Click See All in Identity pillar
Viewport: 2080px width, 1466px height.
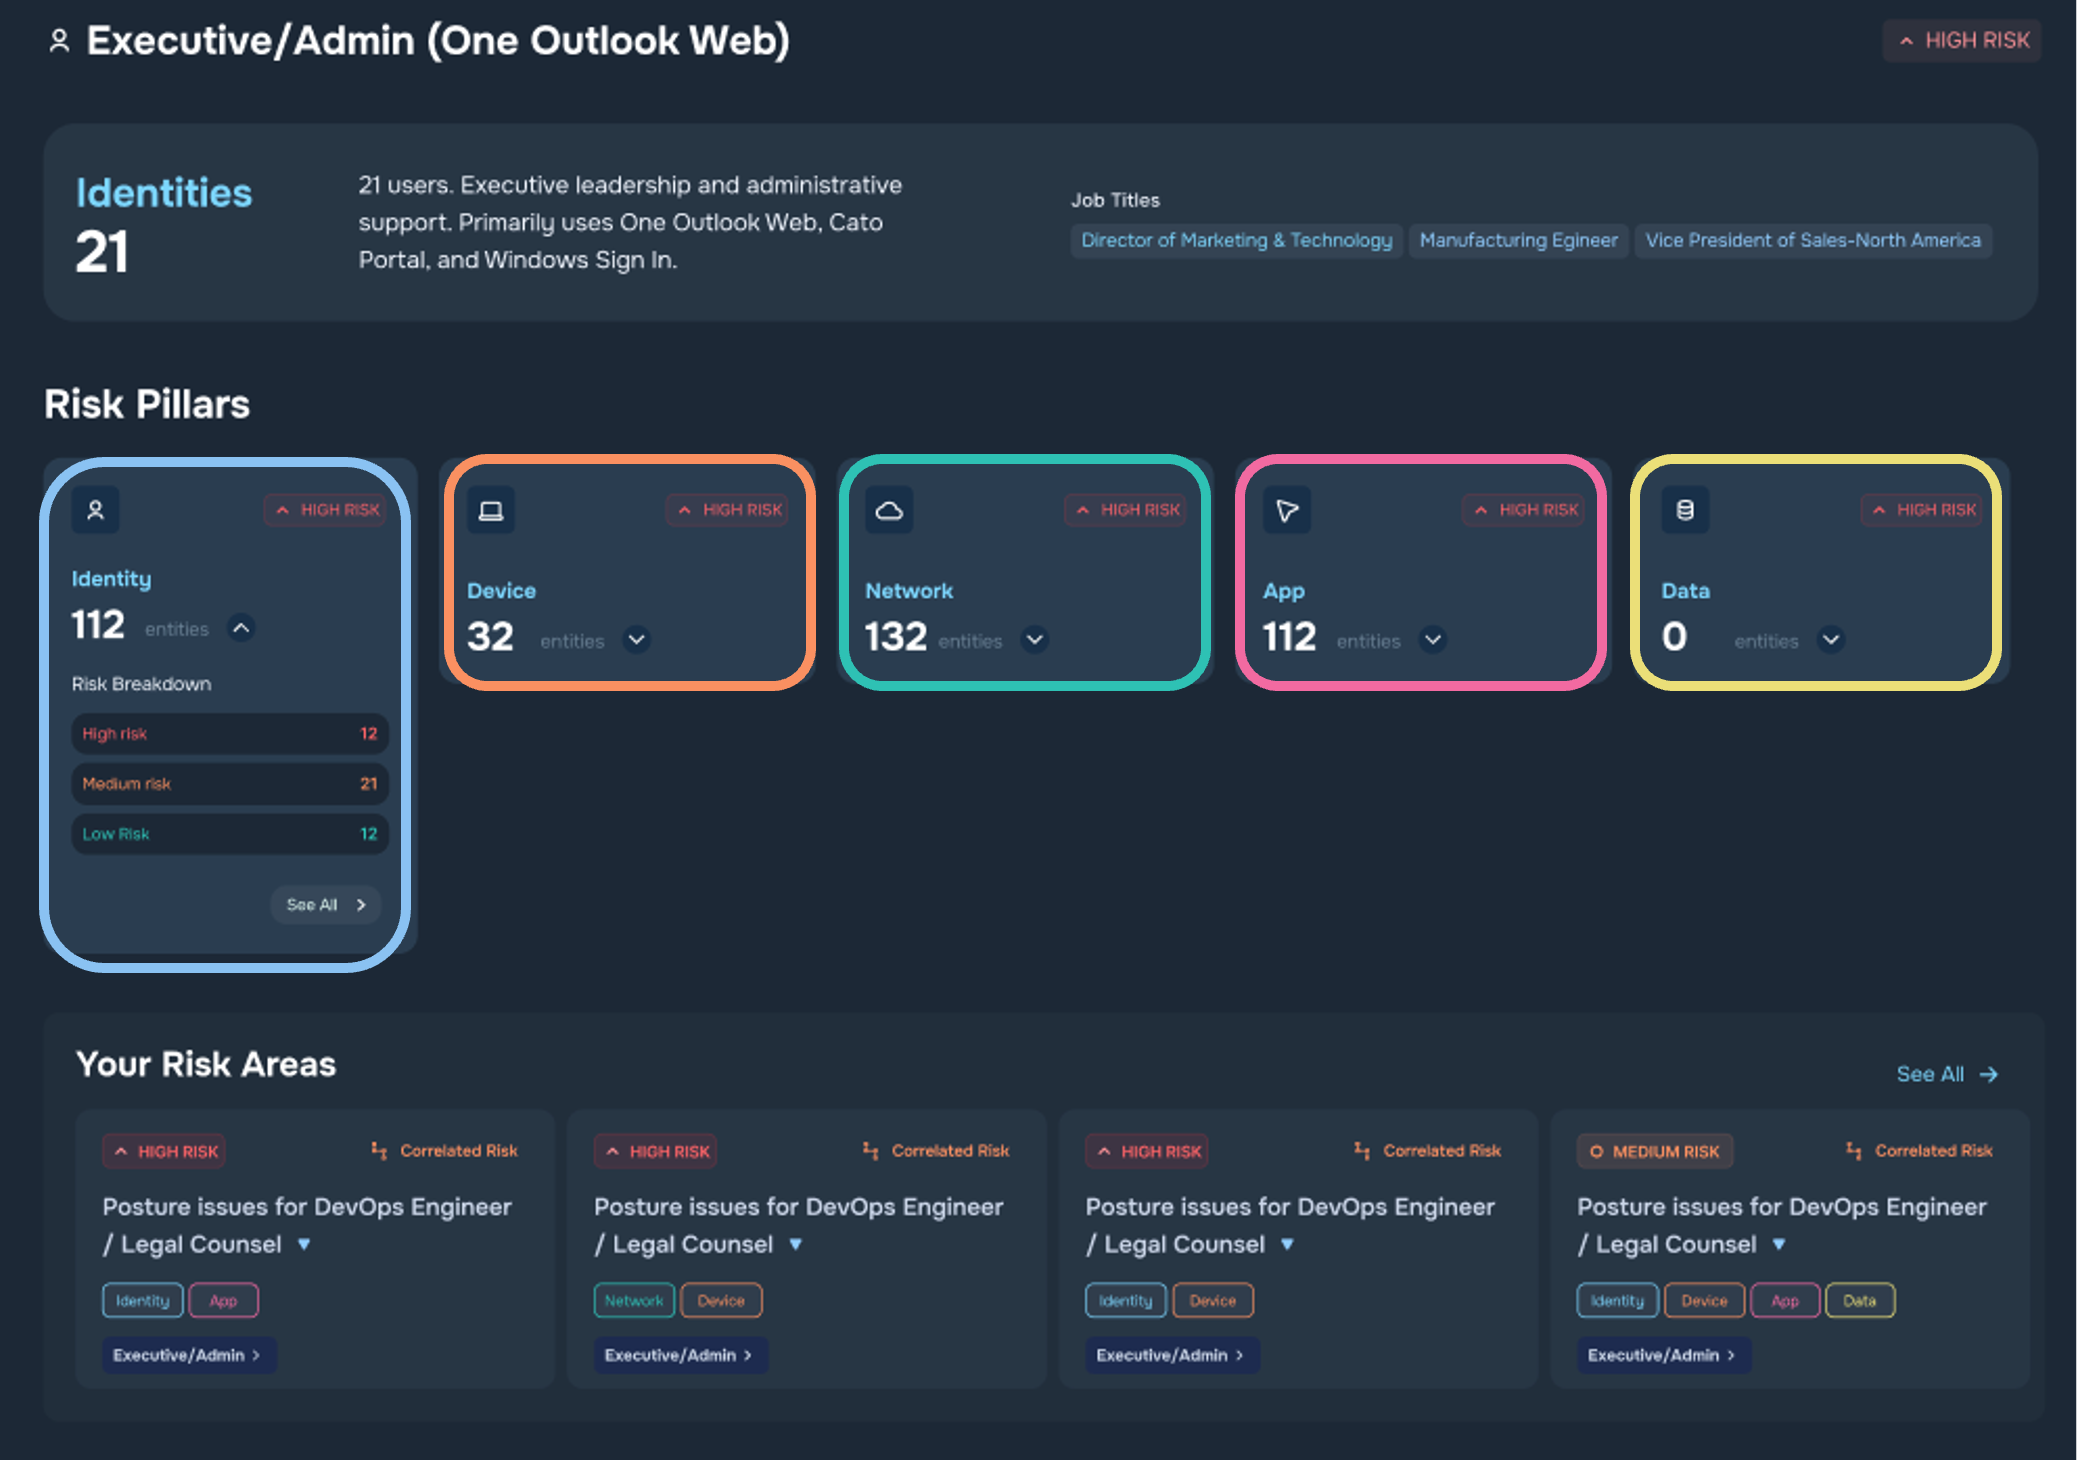(325, 905)
